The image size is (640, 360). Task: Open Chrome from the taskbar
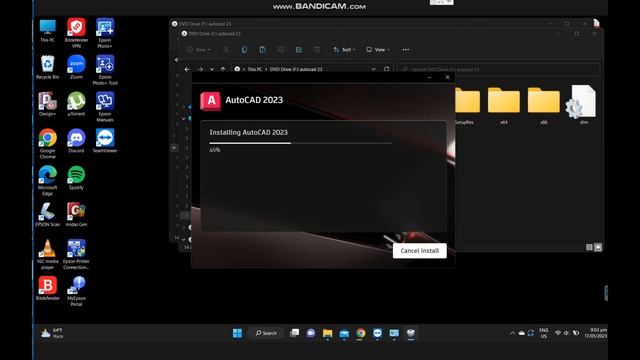coord(361,333)
